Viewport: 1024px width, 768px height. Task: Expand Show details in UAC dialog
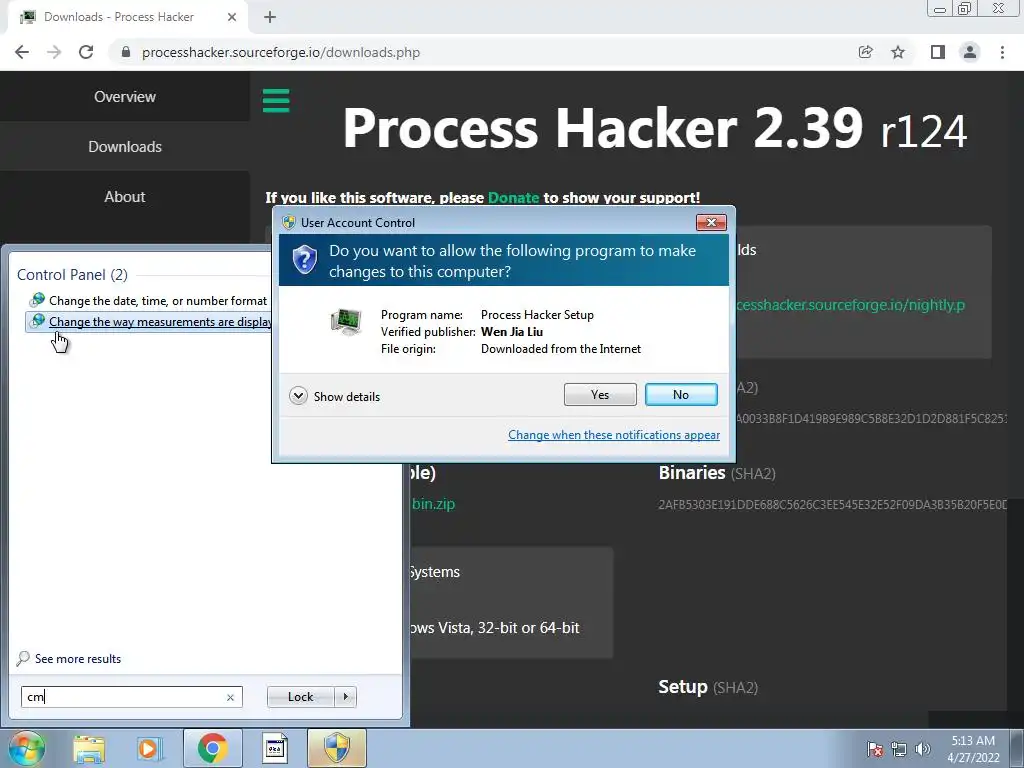(334, 396)
